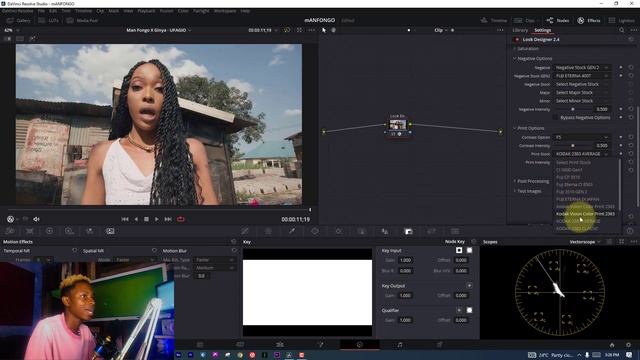Open the Motion Effects palette icon
640x360 pixels.
coord(110,231)
